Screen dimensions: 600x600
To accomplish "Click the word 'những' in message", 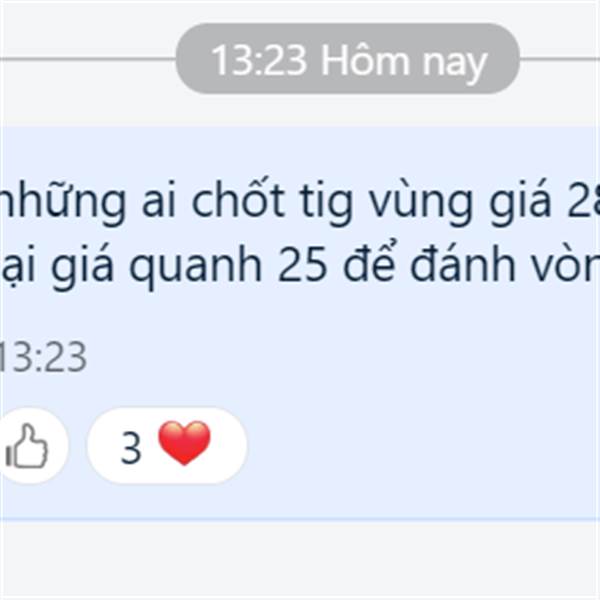I will [63, 202].
